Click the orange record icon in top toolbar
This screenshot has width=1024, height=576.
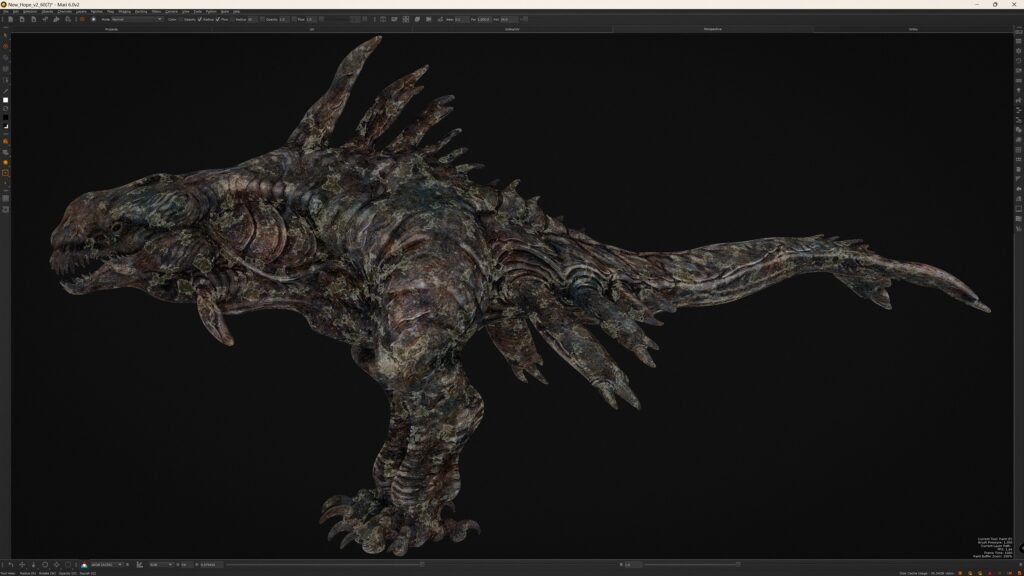(82, 19)
